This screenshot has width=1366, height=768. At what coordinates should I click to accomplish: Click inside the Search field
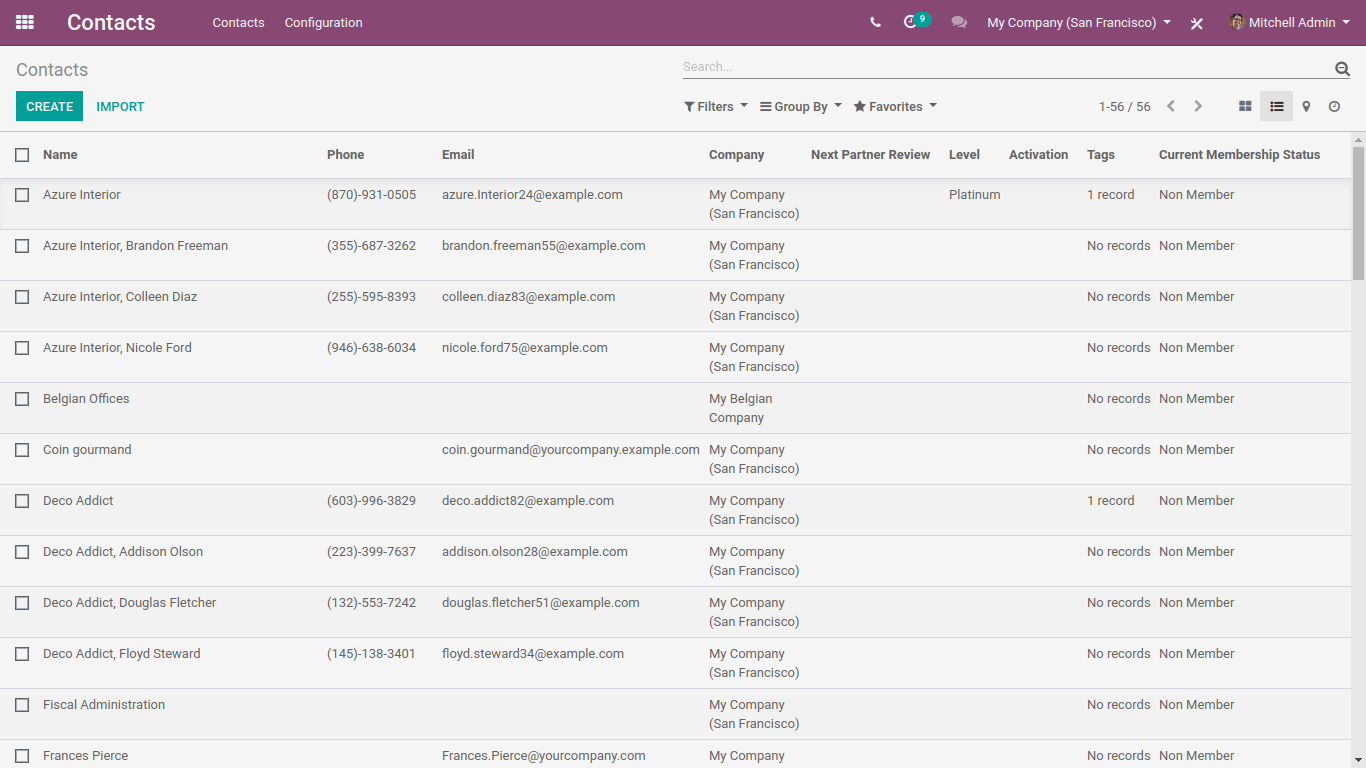[x=1000, y=67]
